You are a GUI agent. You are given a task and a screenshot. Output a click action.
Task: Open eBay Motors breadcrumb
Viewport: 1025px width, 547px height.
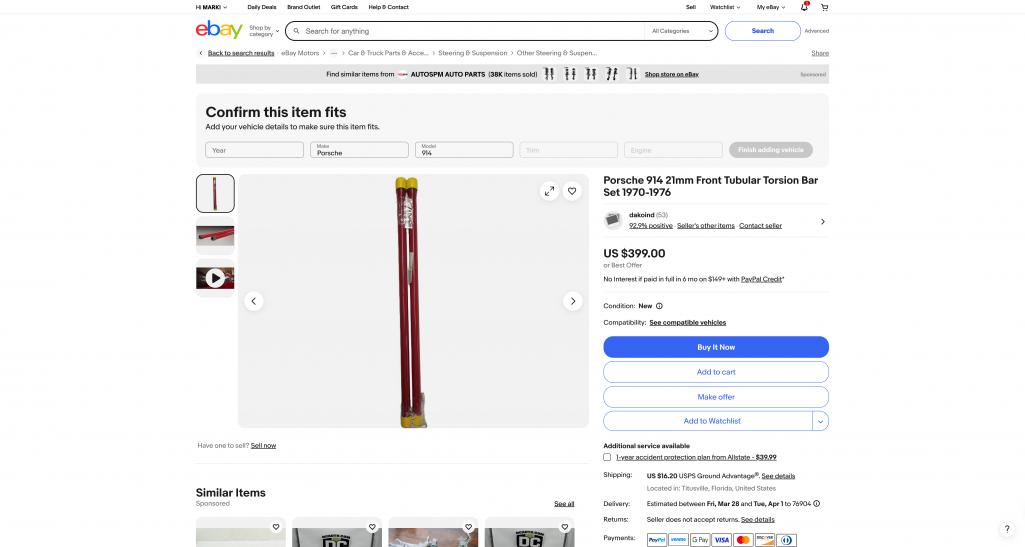click(x=300, y=53)
